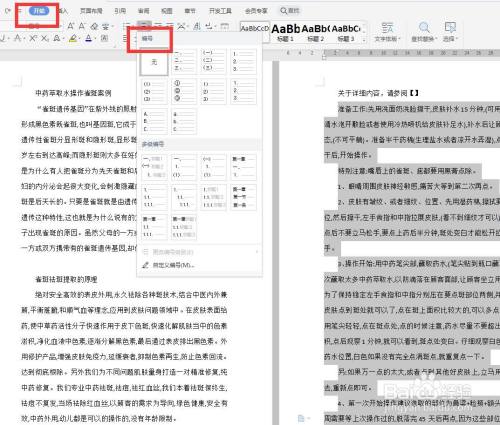This screenshot has width=500, height=425.
Task: Choose circled ①②③ numbering format
Action: click(183, 92)
